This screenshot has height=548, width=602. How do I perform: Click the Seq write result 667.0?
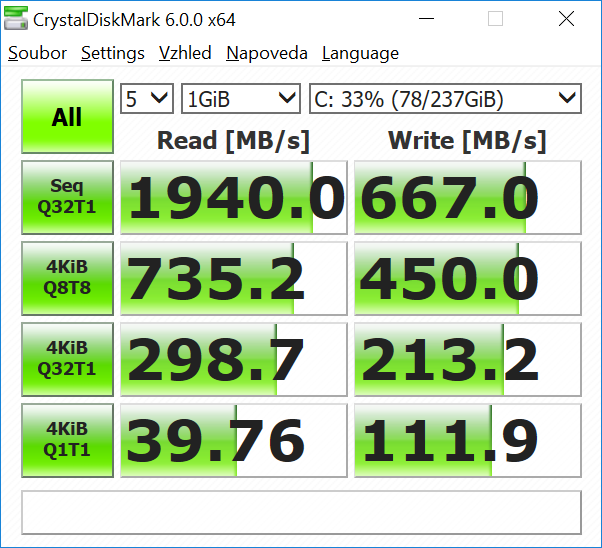[467, 197]
